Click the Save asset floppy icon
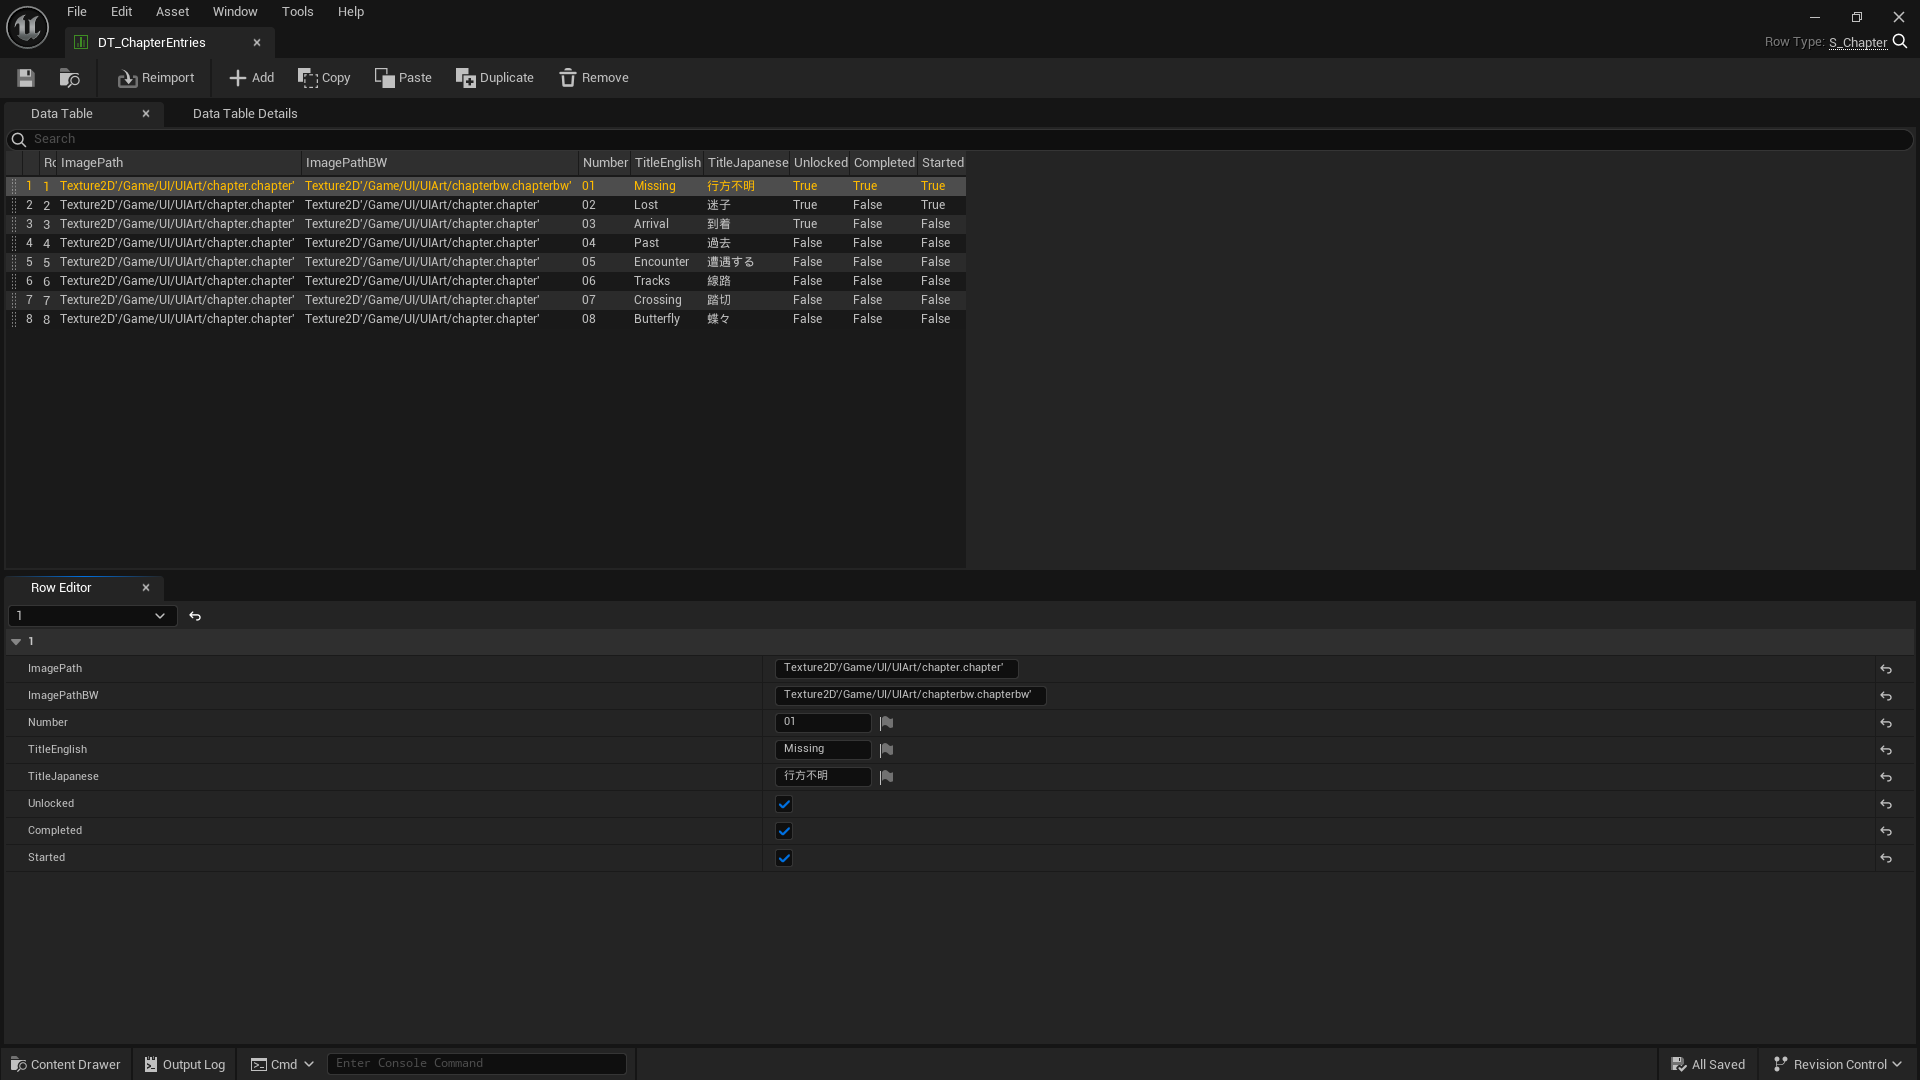1920x1080 pixels. coord(26,78)
